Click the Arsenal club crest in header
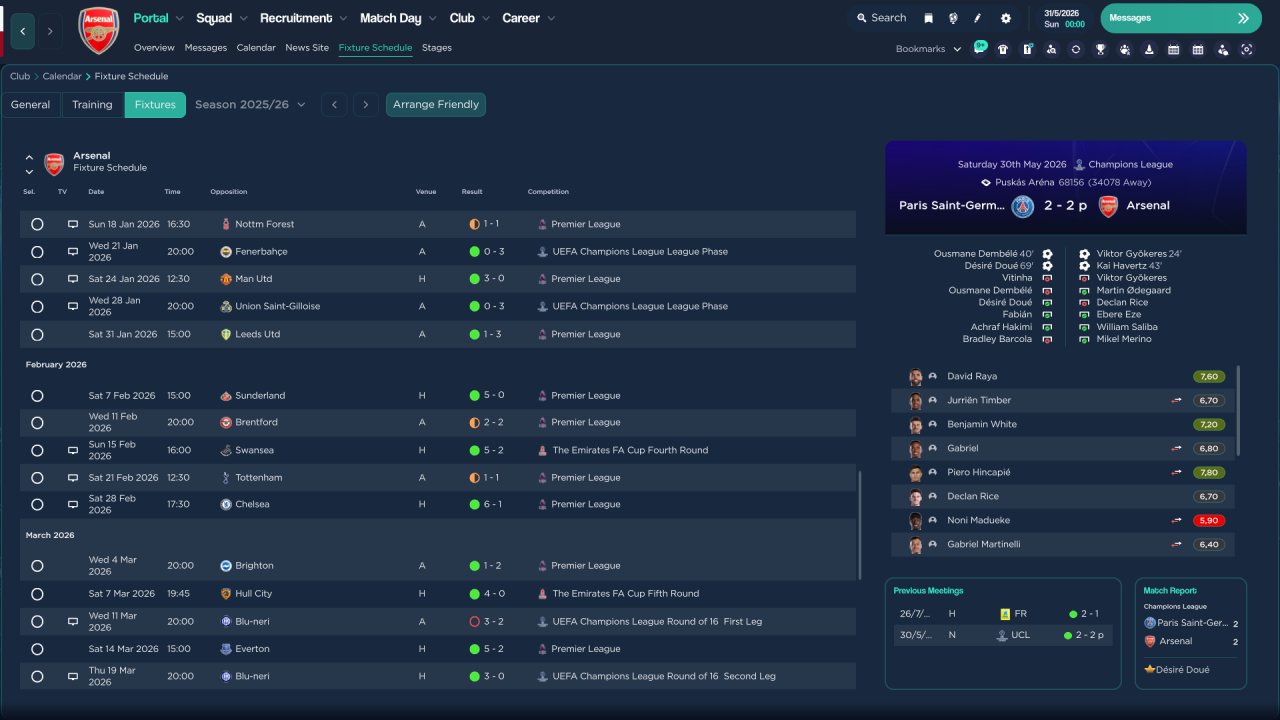The height and width of the screenshot is (720, 1280). coord(98,30)
